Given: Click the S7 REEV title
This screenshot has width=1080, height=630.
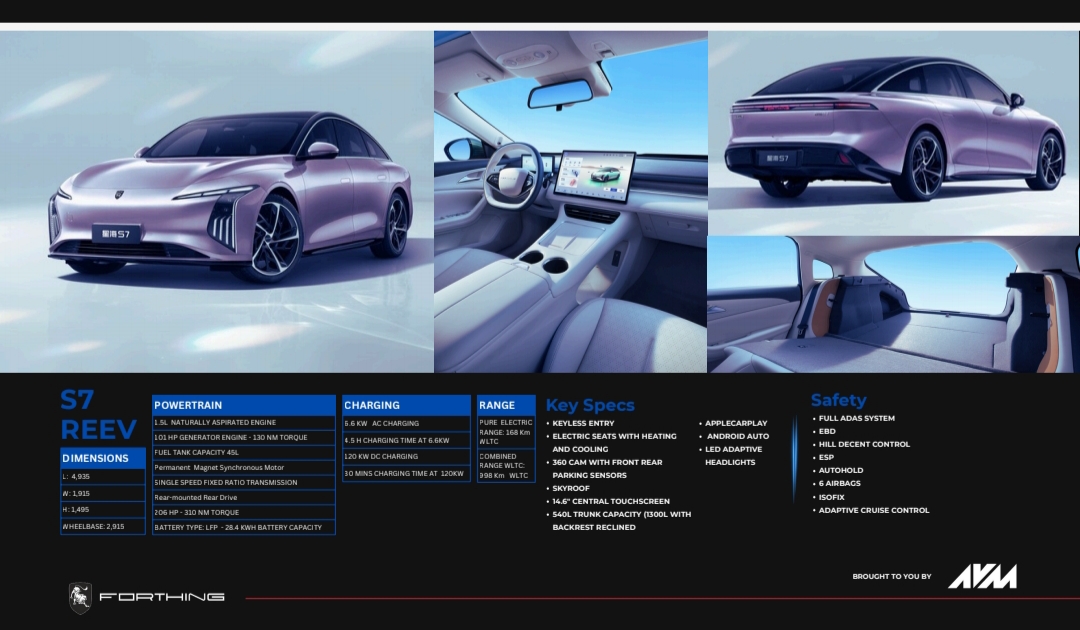Looking at the screenshot, I should coord(97,415).
